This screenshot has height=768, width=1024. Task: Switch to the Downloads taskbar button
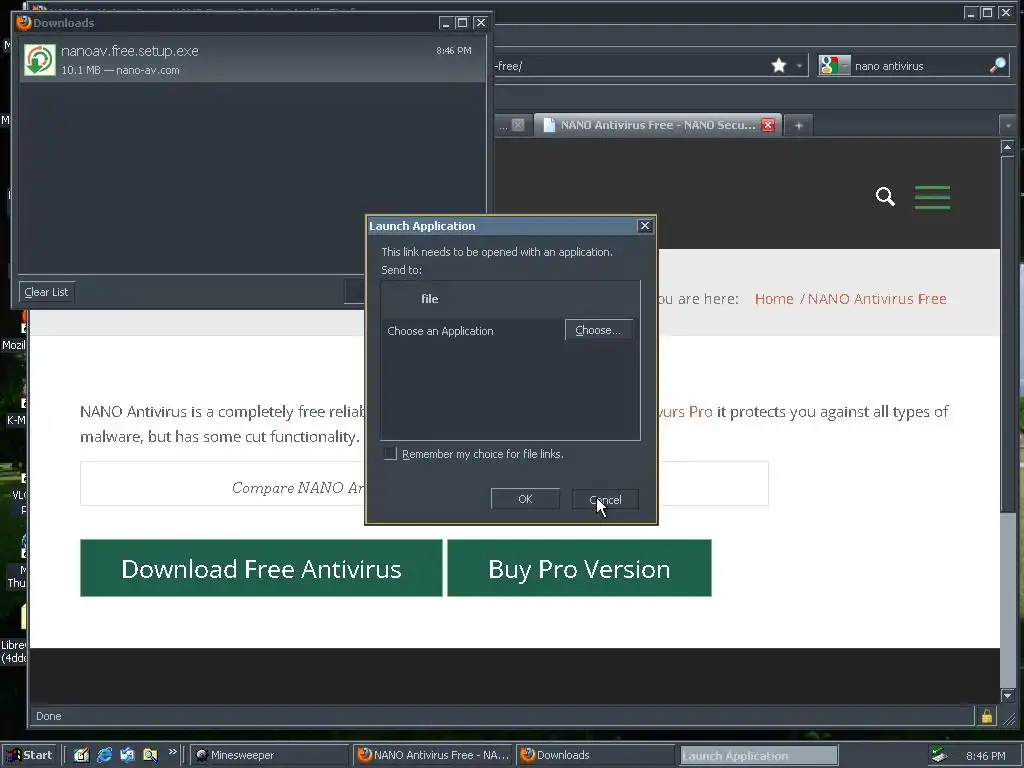tap(596, 755)
